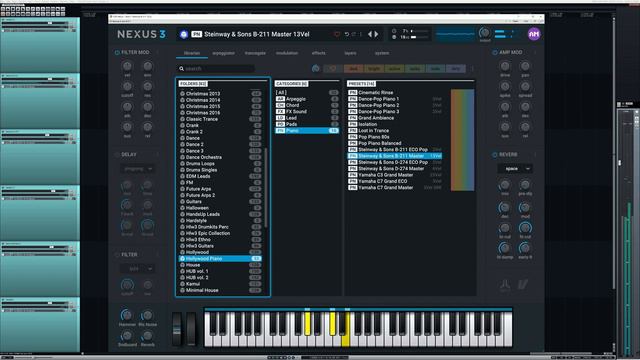Open the reverb space type dropdown
The image size is (640, 360).
tap(515, 169)
